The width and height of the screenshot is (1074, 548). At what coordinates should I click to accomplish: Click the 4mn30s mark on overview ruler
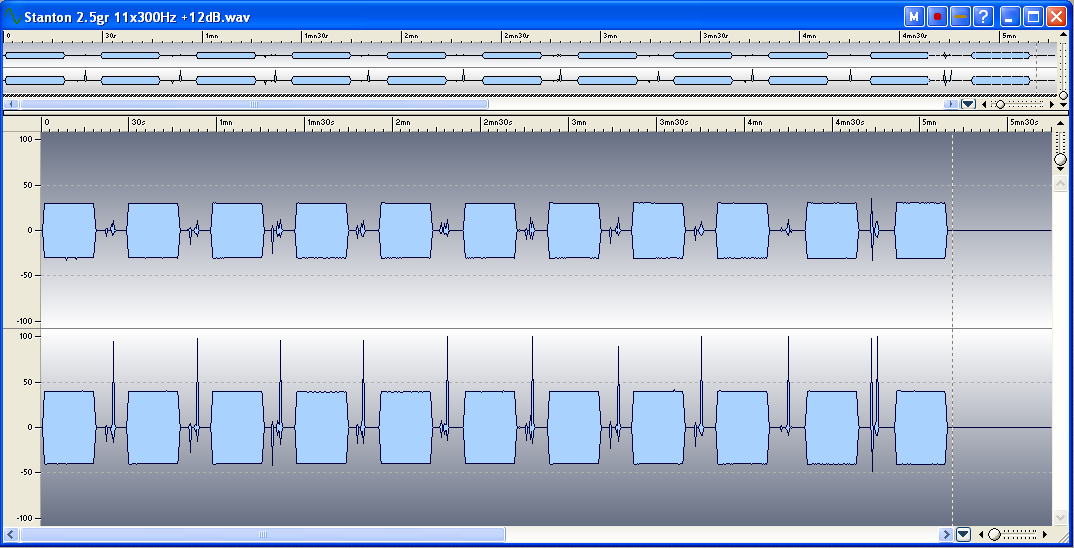point(914,36)
